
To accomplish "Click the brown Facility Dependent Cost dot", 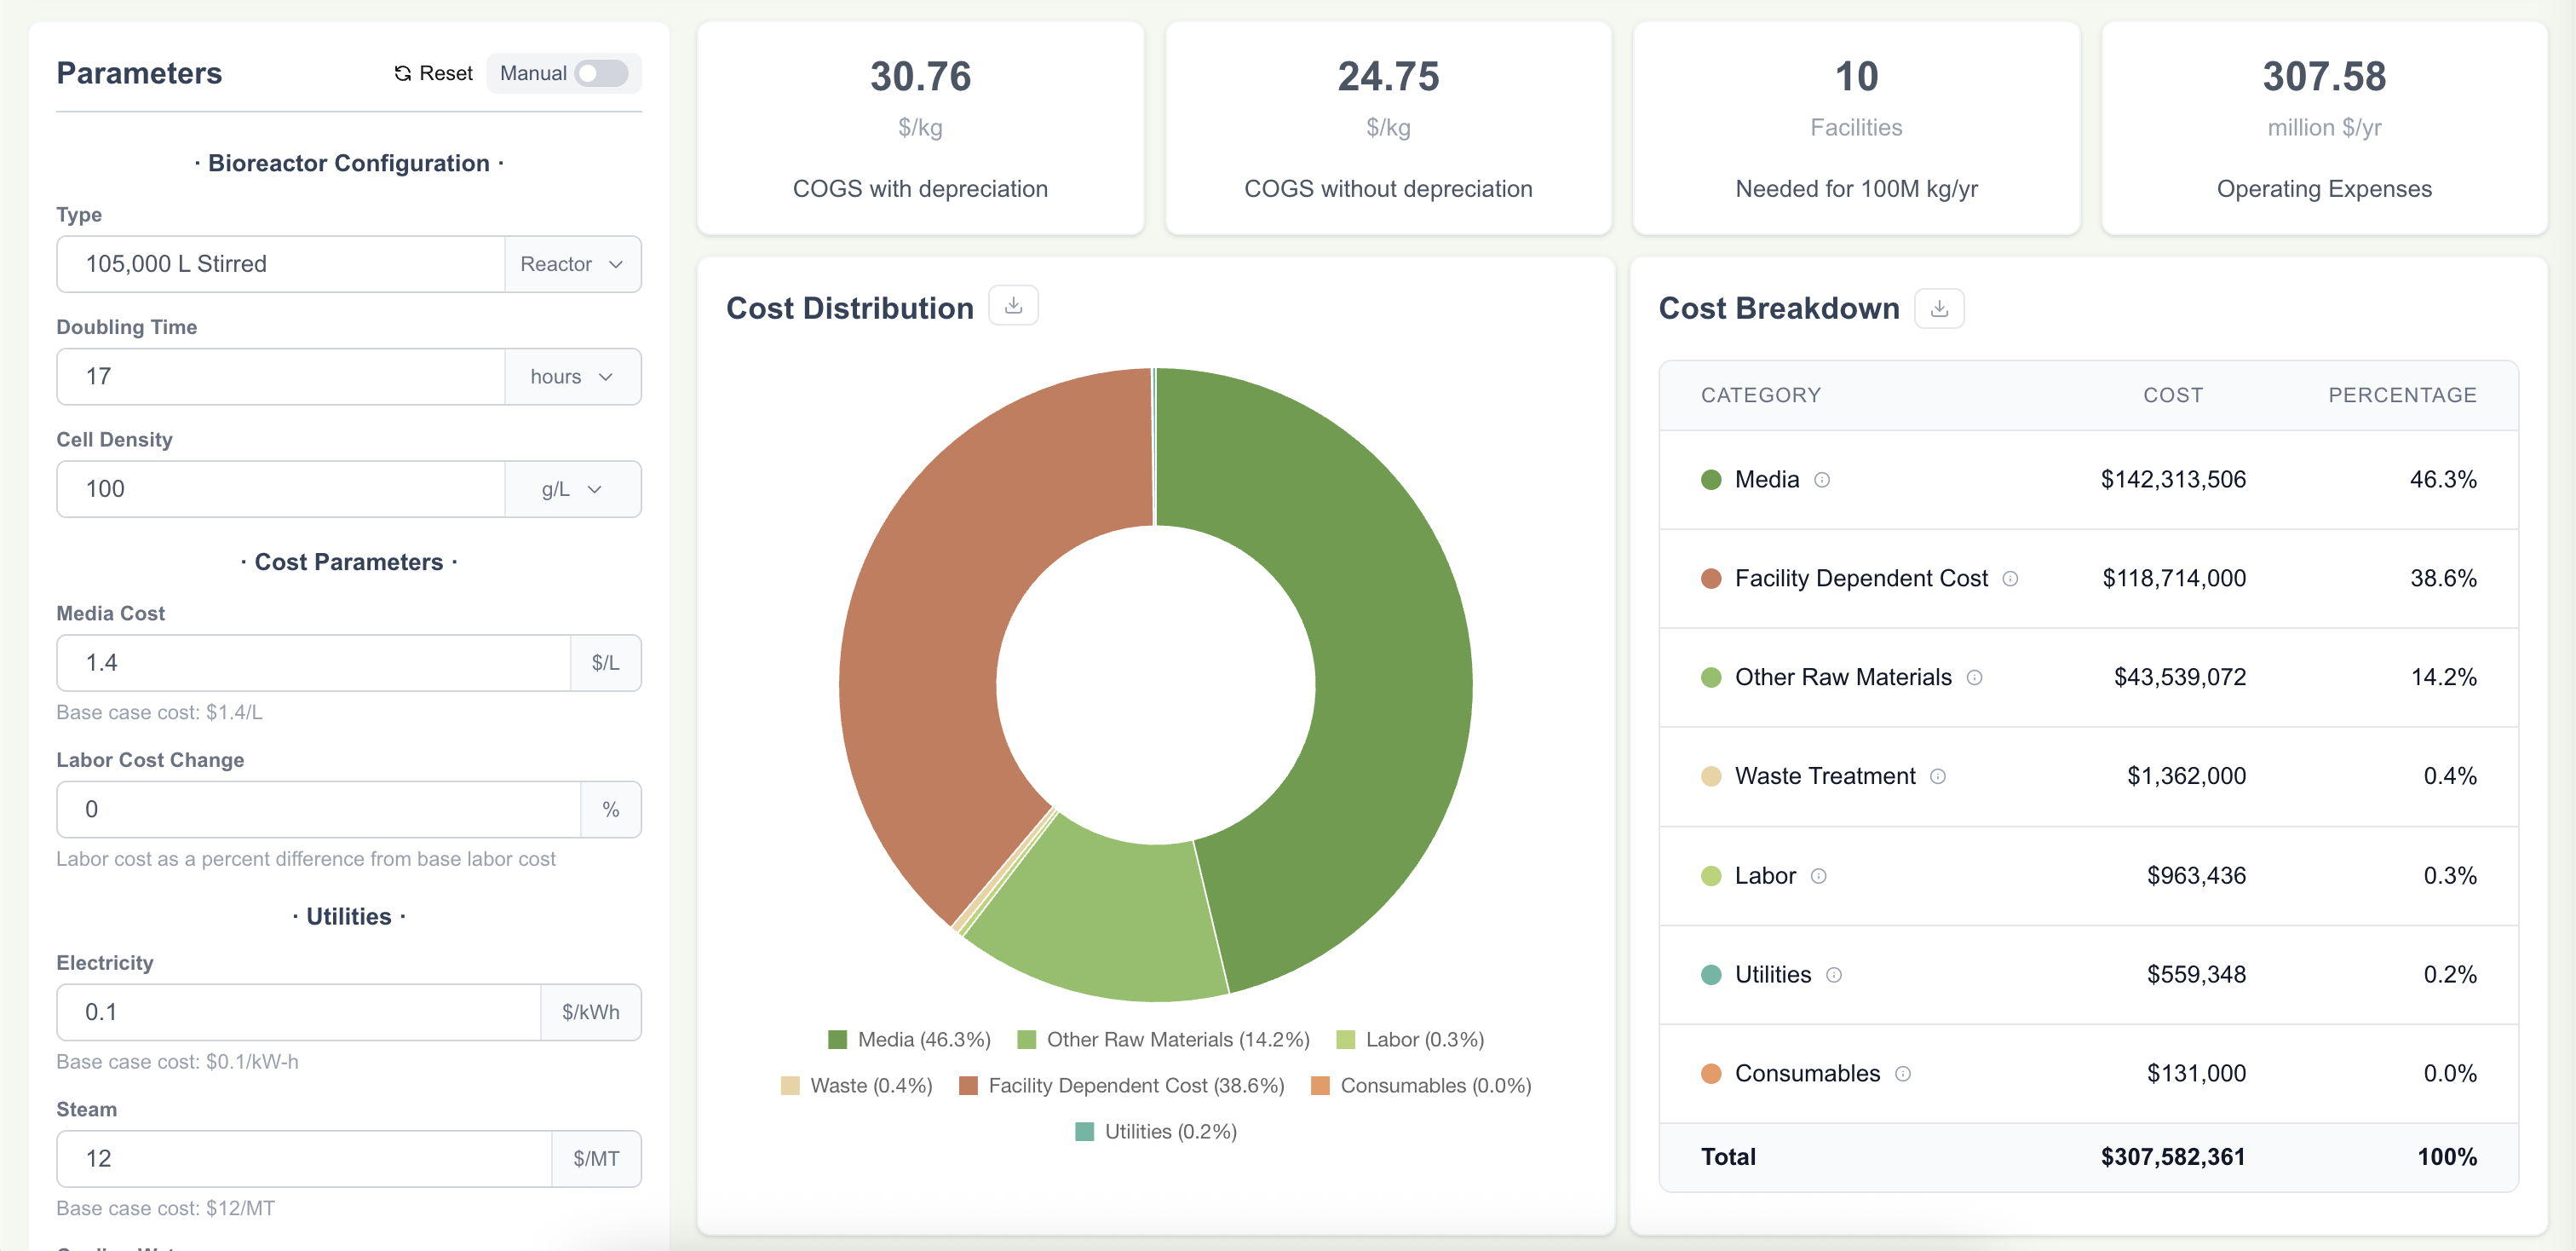I will (x=1711, y=579).
